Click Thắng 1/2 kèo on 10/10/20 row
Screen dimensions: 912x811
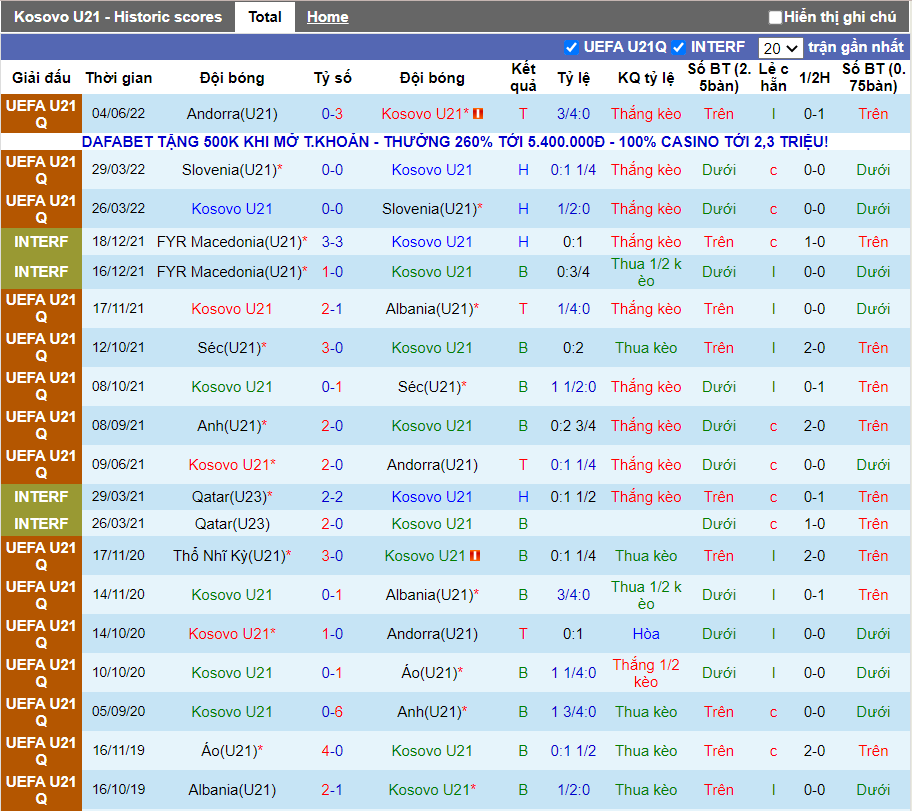pos(646,673)
